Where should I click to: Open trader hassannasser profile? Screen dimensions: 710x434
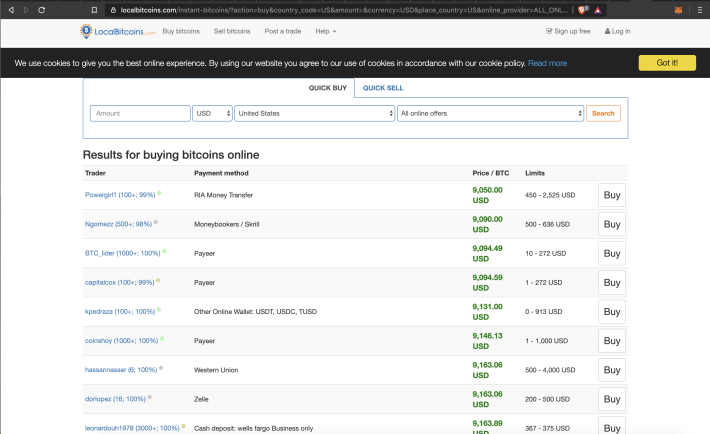tap(121, 370)
